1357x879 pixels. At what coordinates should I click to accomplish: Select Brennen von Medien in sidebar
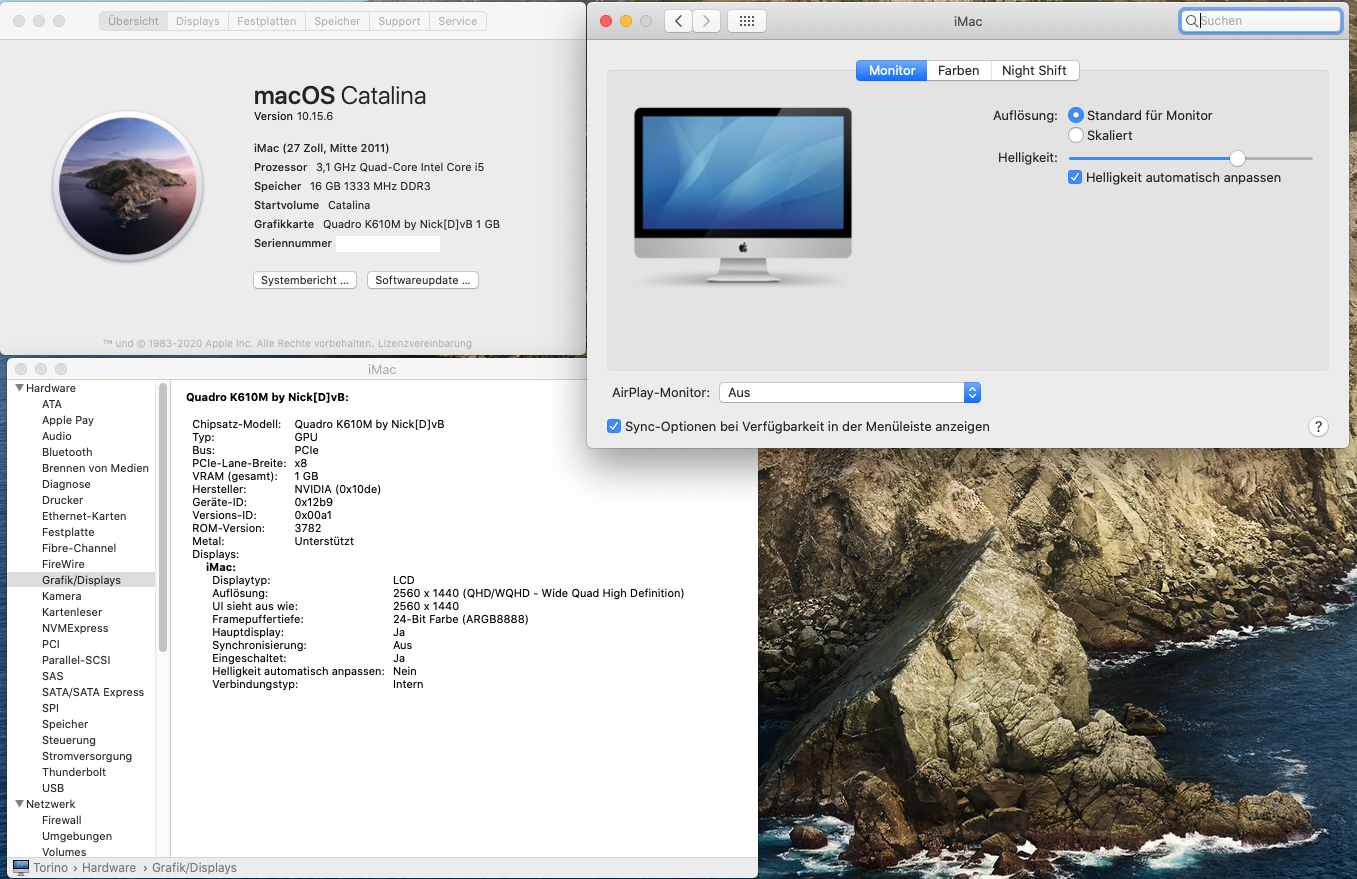click(x=95, y=468)
